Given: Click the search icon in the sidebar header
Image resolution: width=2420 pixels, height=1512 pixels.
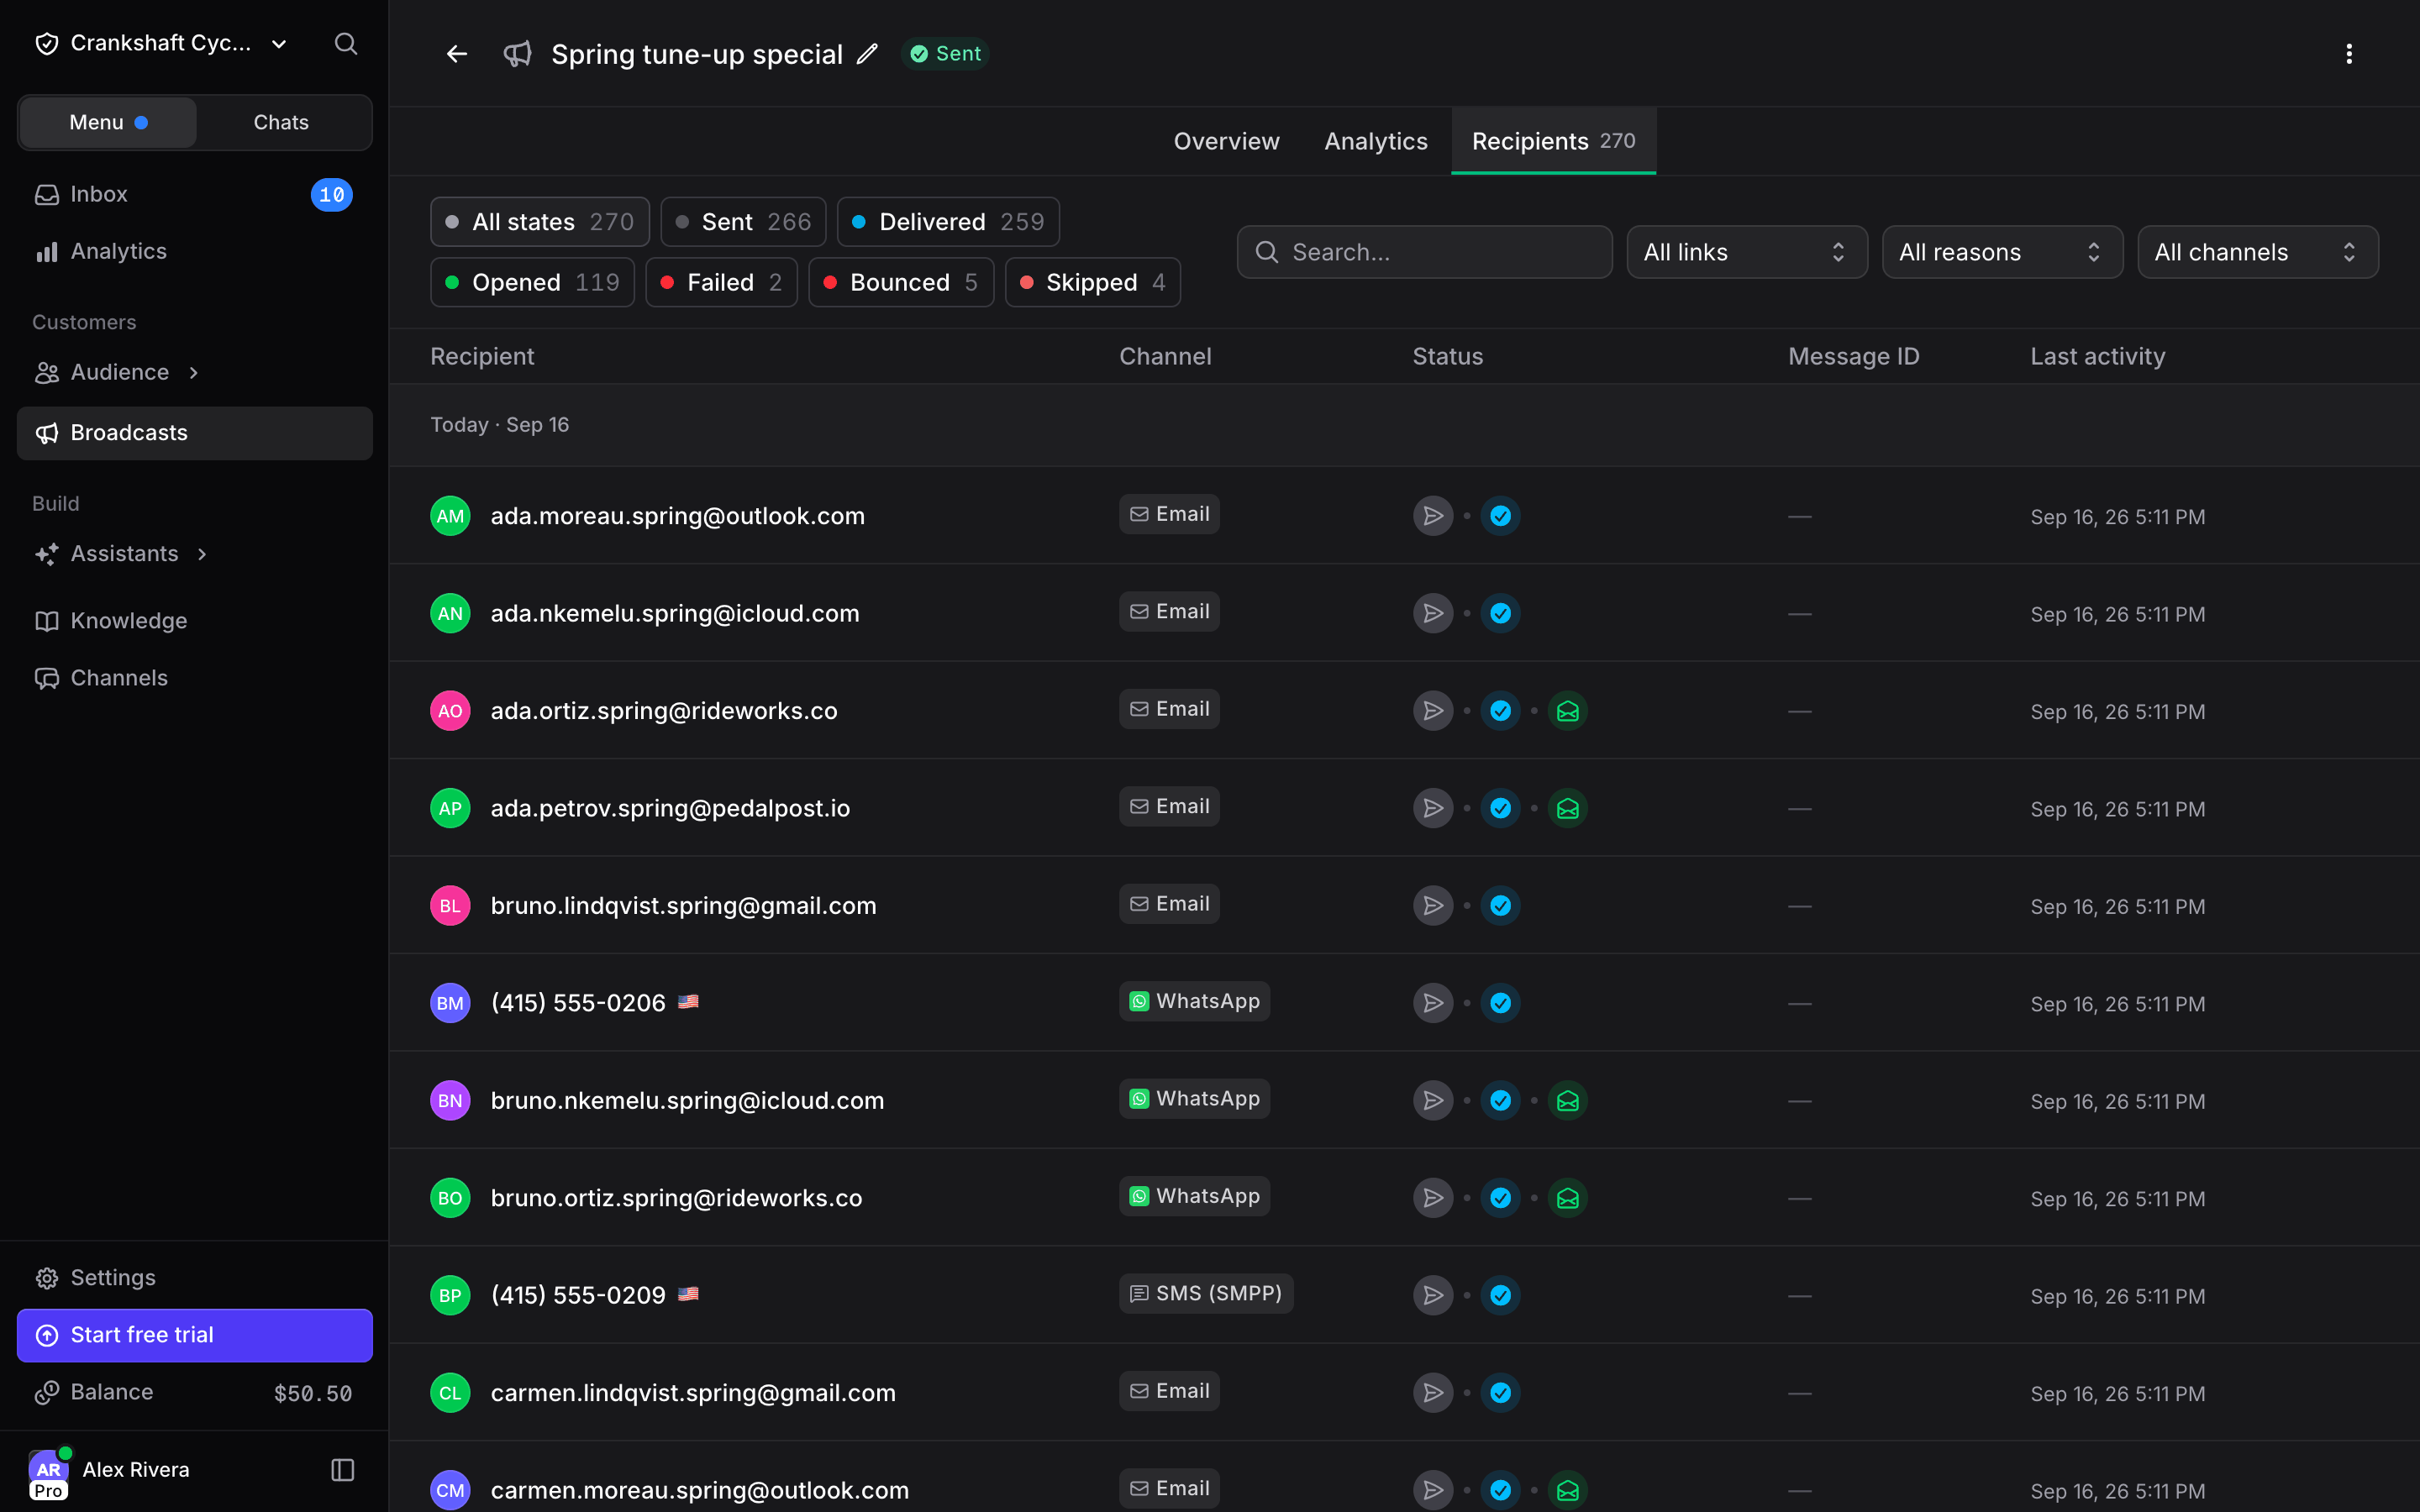Looking at the screenshot, I should point(346,44).
